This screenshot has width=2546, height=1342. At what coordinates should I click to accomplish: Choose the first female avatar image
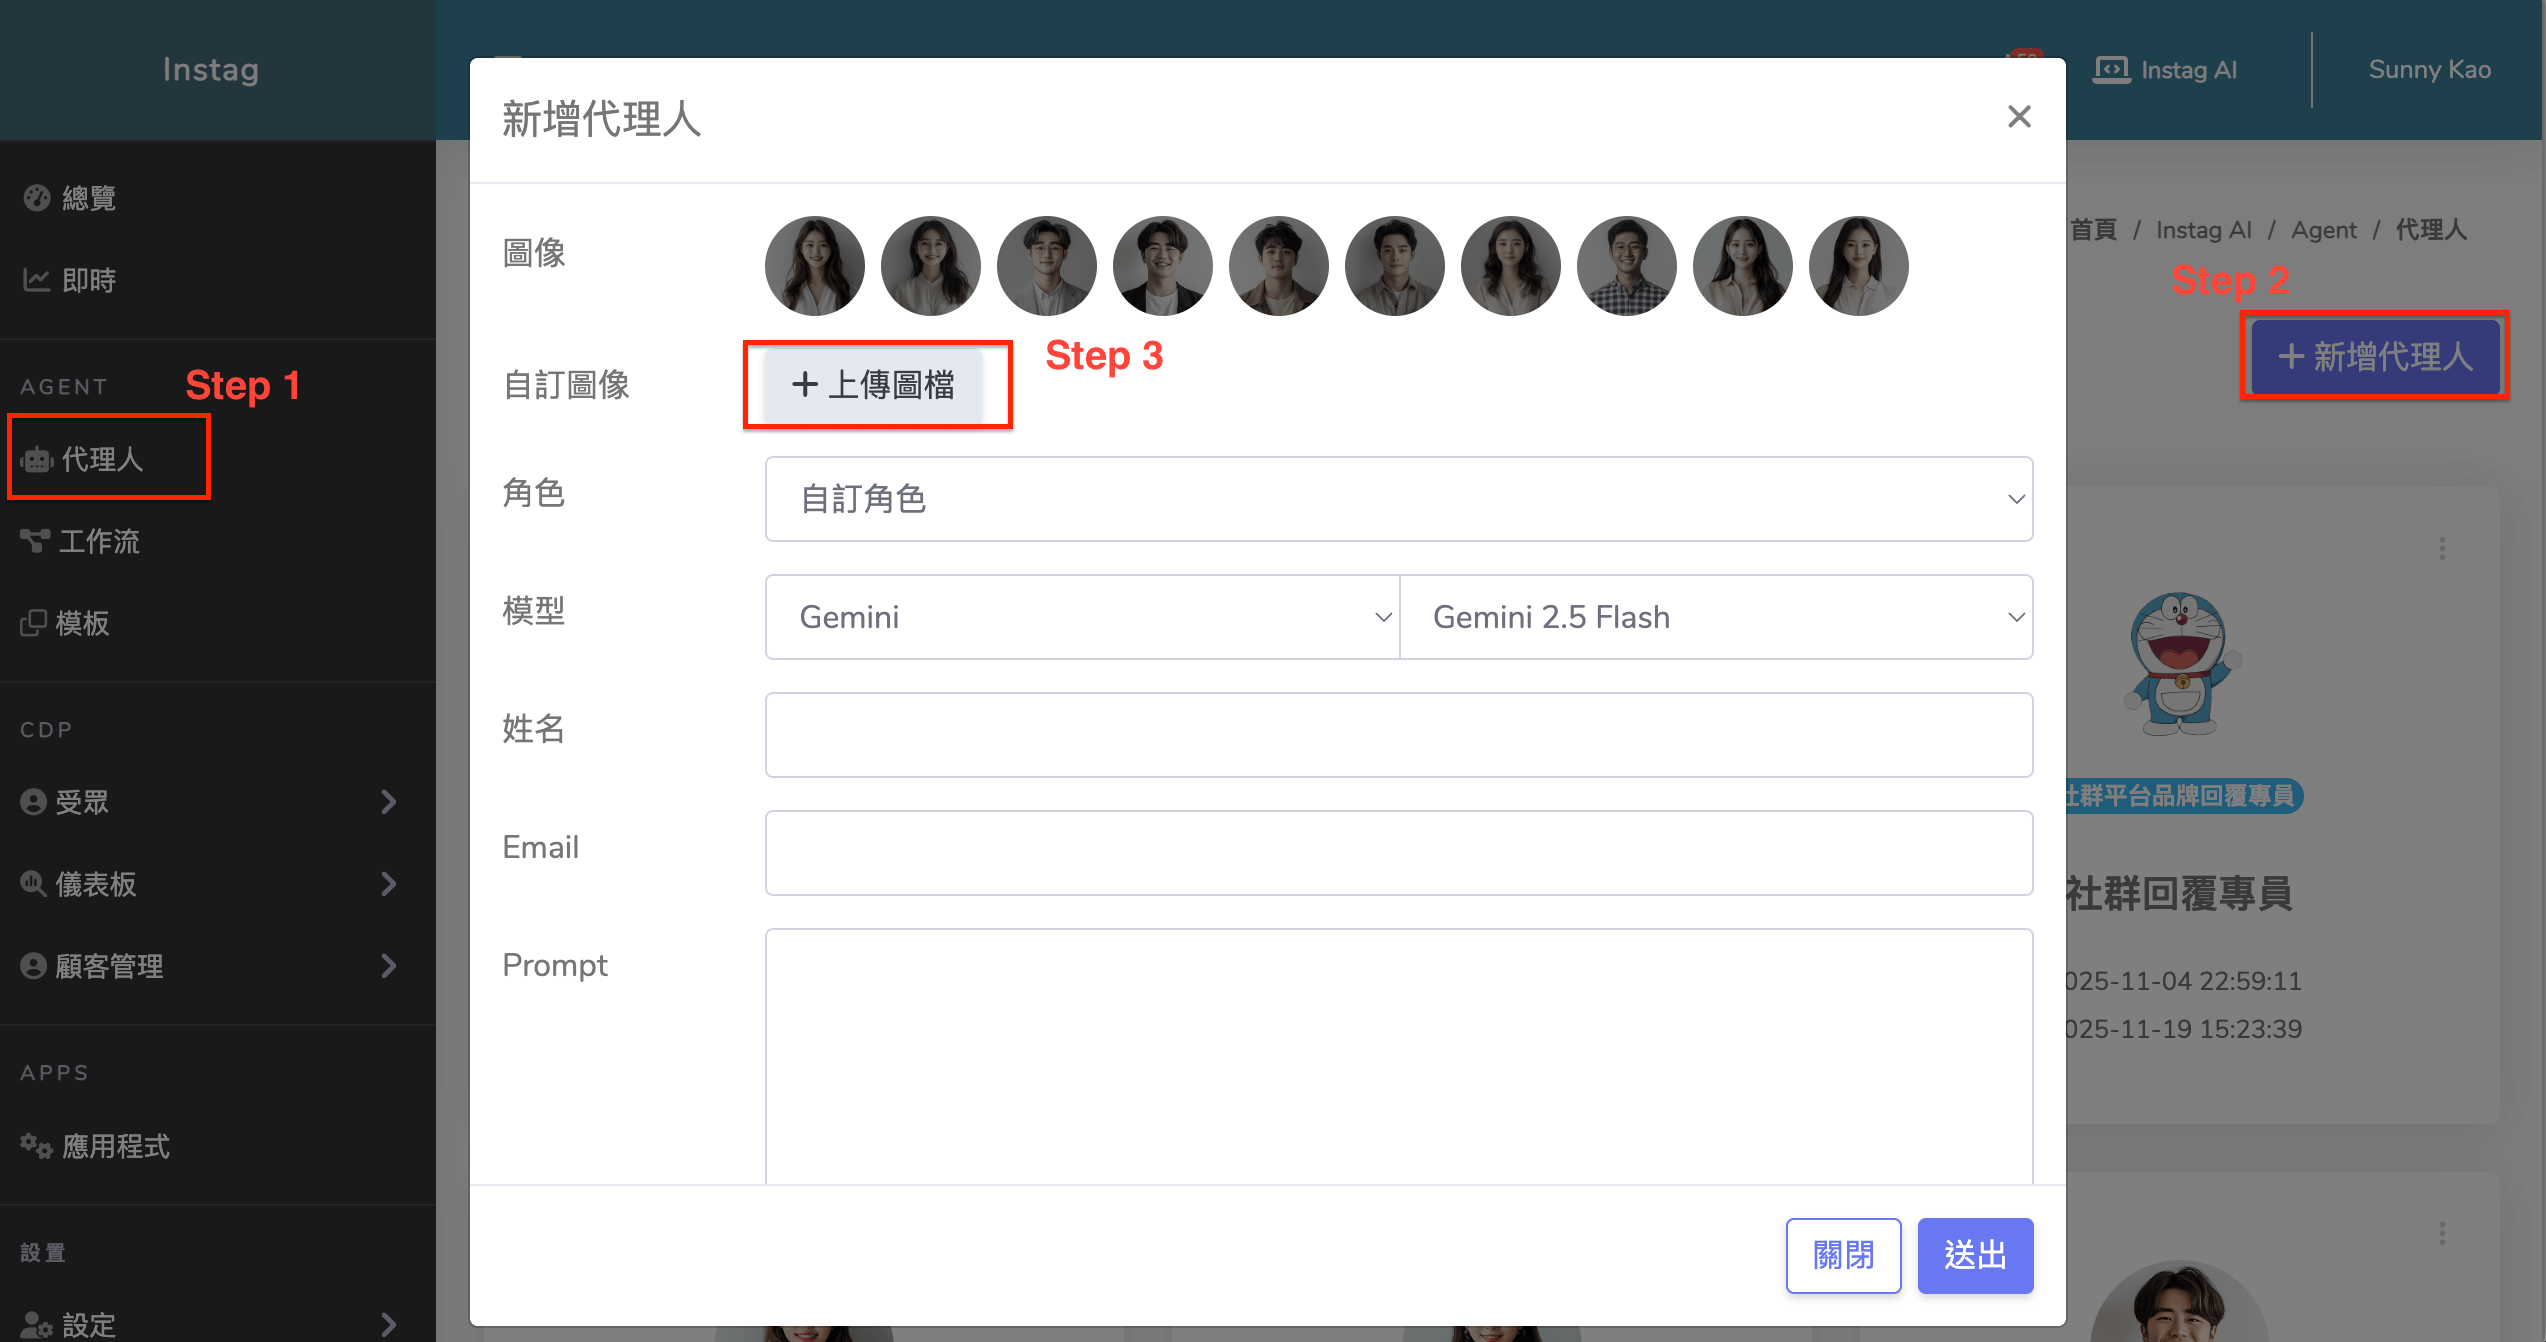(x=814, y=266)
